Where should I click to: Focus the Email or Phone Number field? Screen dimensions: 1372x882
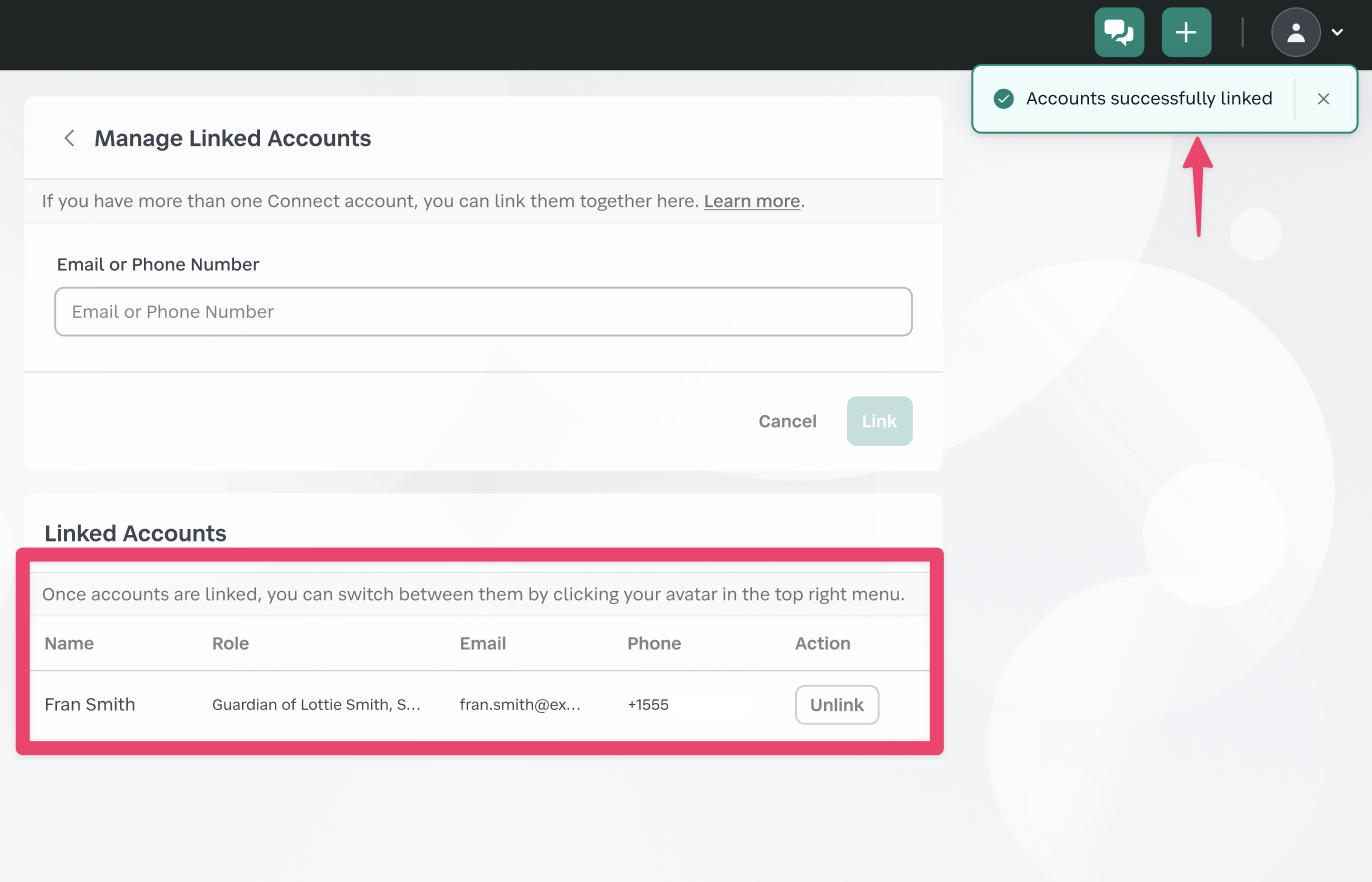[483, 312]
